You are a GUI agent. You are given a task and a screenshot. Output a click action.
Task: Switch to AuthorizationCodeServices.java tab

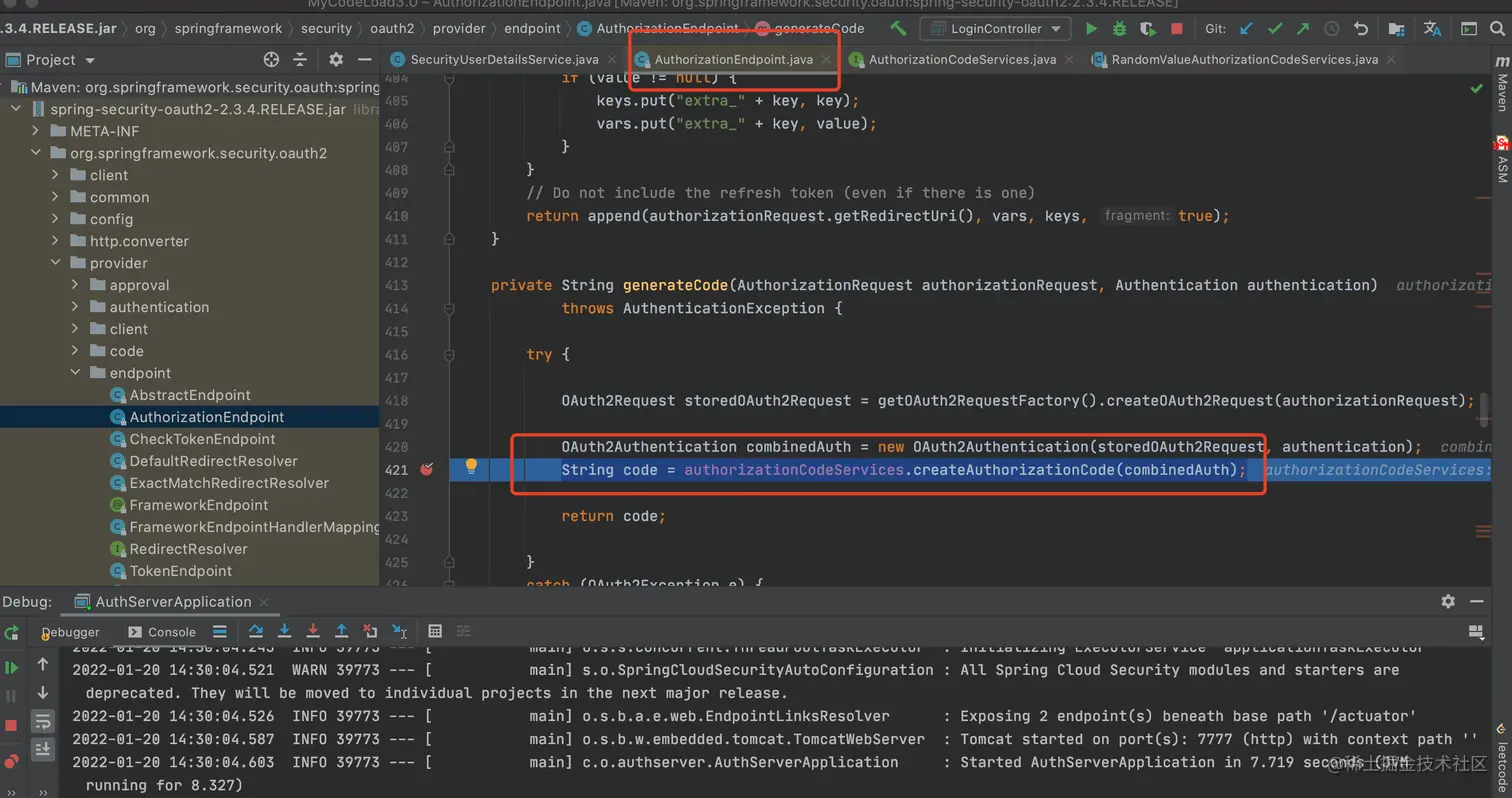click(960, 60)
